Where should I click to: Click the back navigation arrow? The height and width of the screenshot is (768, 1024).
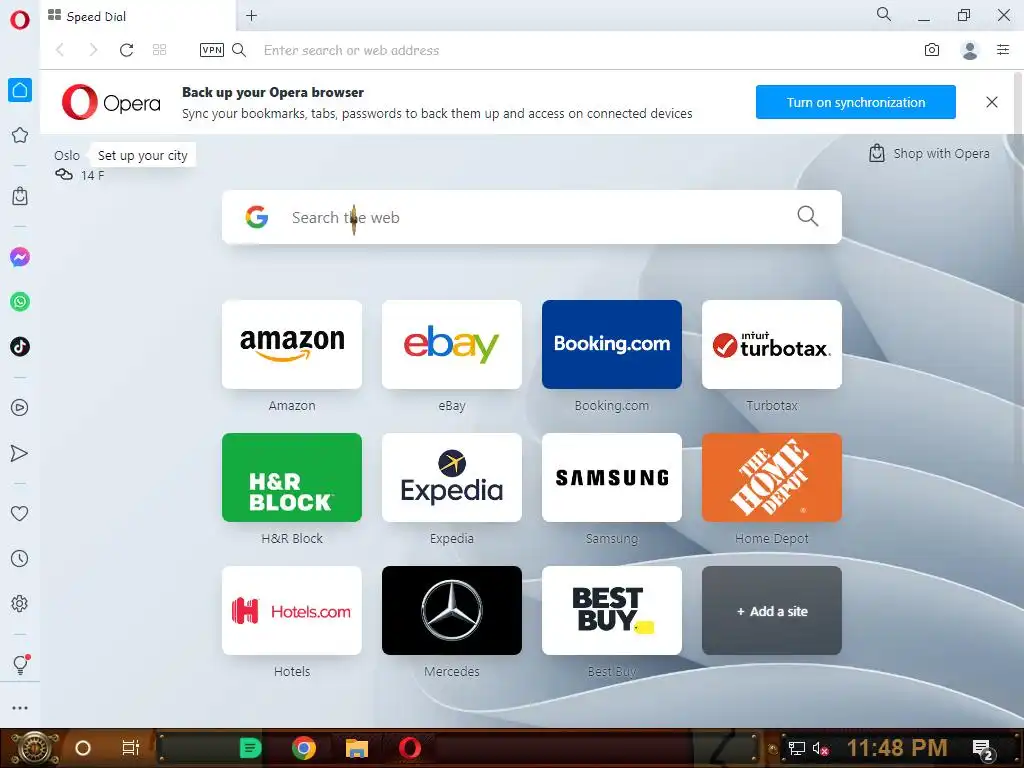tap(60, 50)
